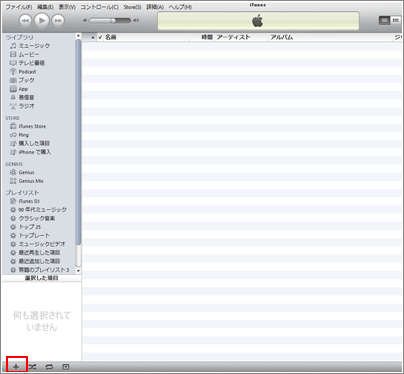Click the Apple logo status display
404x374 pixels.
pos(258,21)
